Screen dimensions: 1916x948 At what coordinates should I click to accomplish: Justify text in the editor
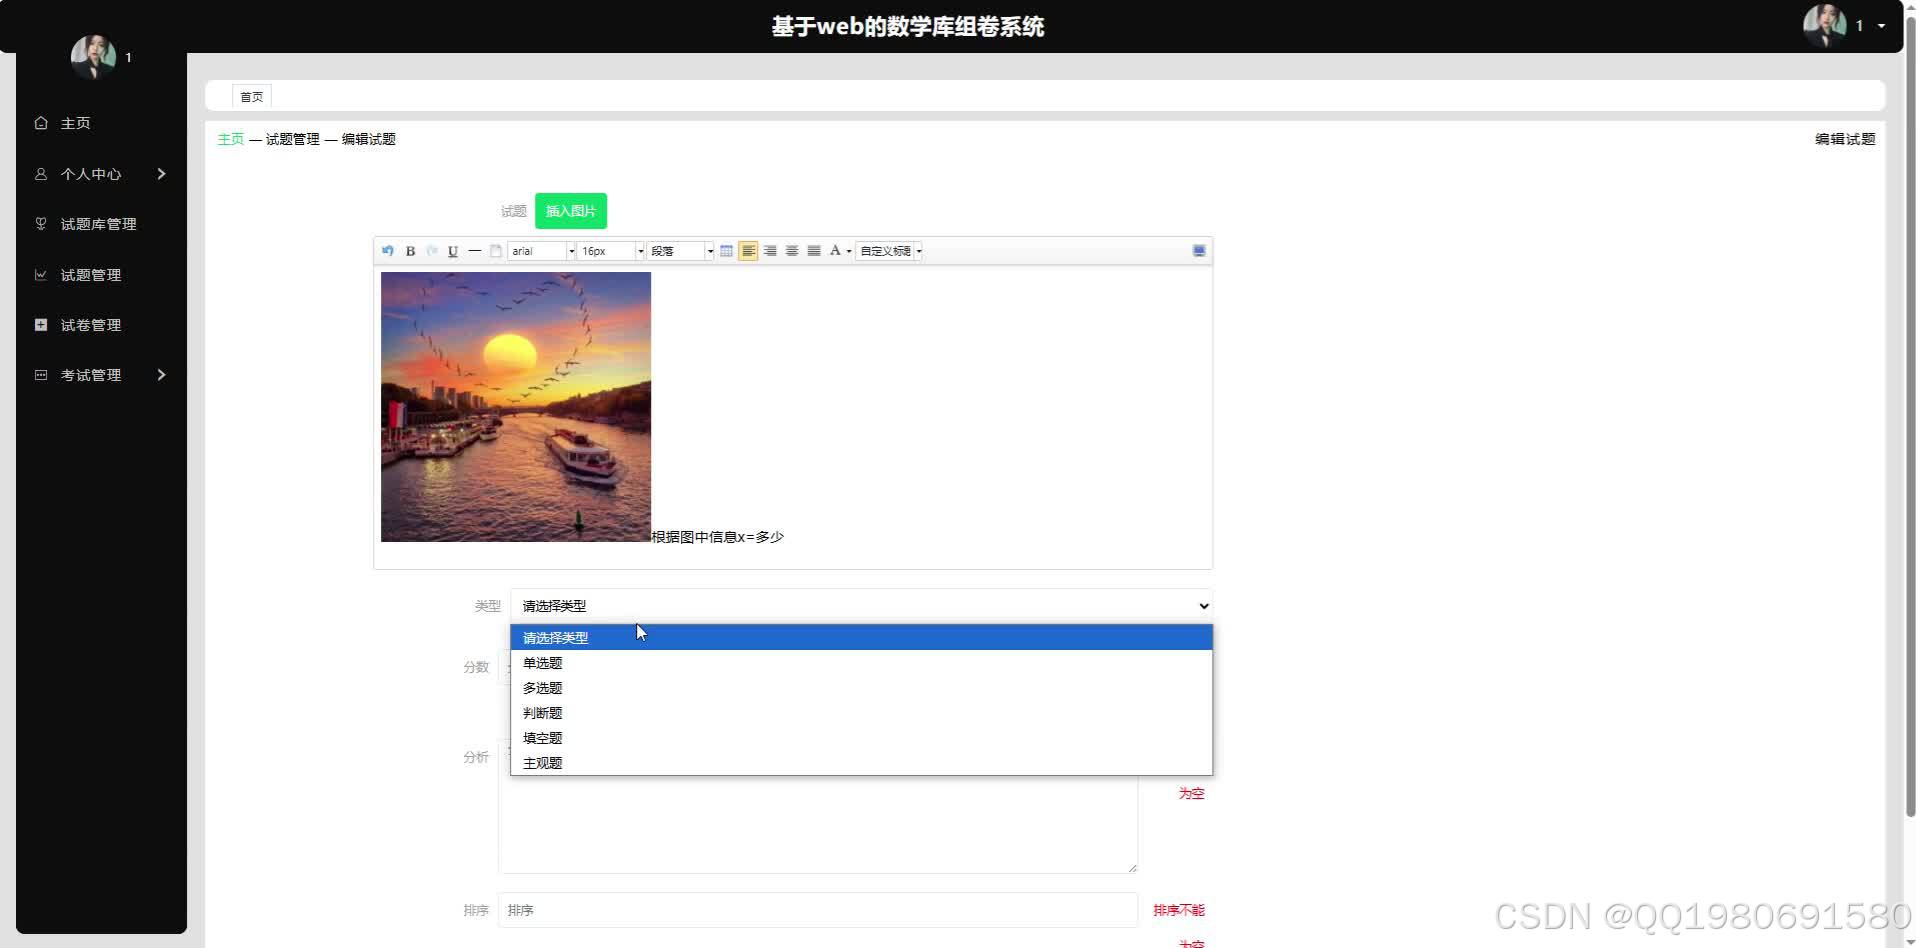pyautogui.click(x=814, y=251)
